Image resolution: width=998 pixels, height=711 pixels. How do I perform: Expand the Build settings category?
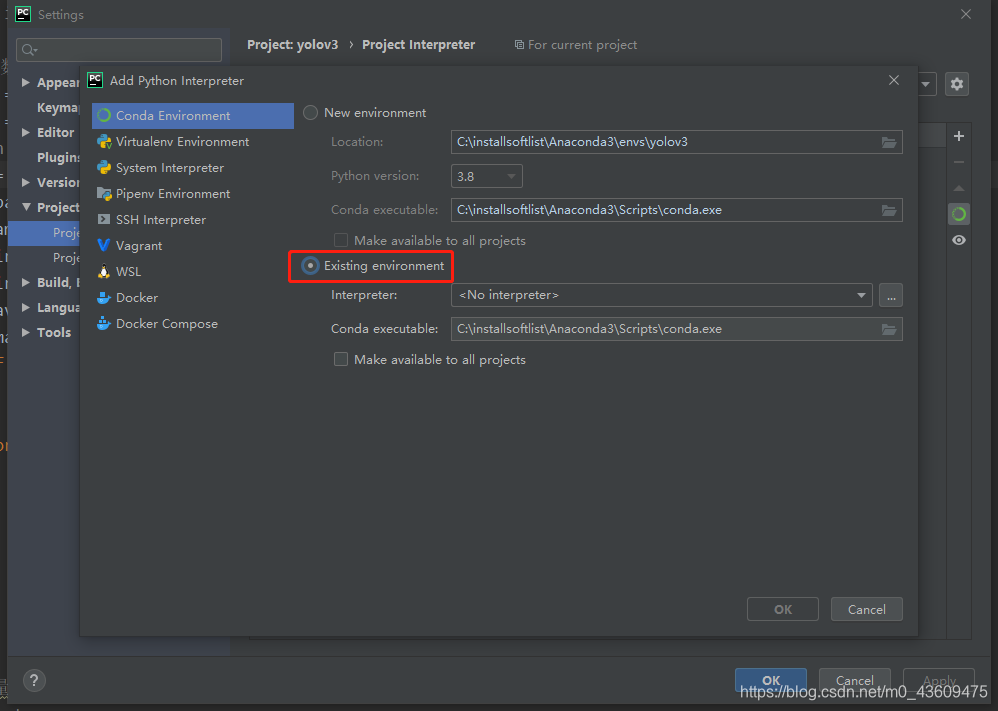click(x=25, y=282)
